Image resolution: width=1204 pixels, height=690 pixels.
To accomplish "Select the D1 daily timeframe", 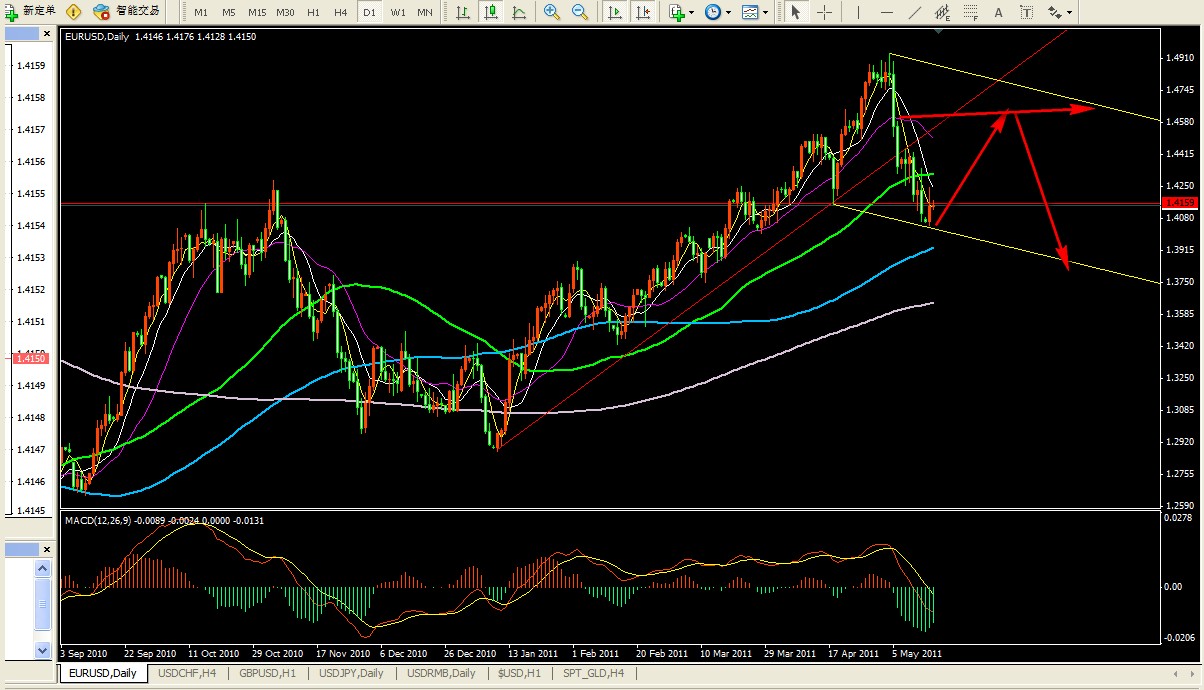I will pyautogui.click(x=369, y=12).
